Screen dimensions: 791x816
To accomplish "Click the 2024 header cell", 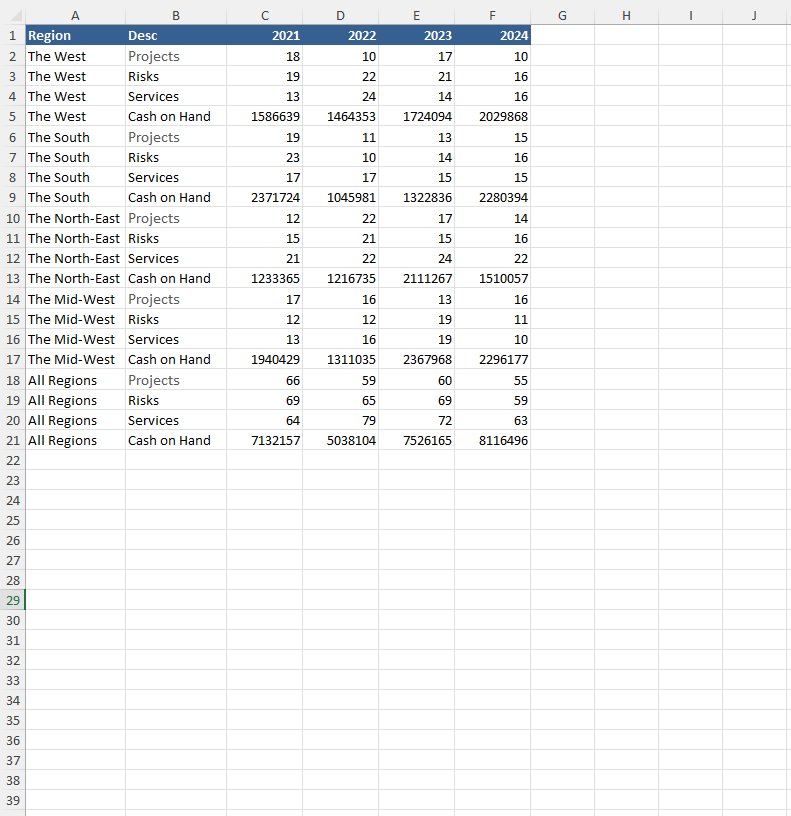I will [x=492, y=35].
